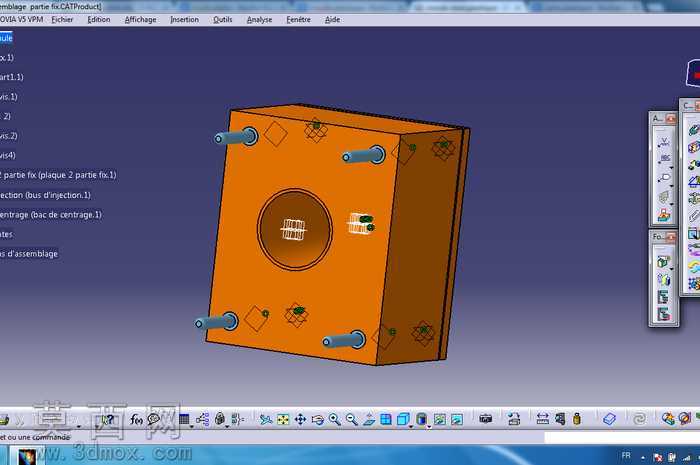The width and height of the screenshot is (700, 465).
Task: Open the Edition menu
Action: coord(99,20)
